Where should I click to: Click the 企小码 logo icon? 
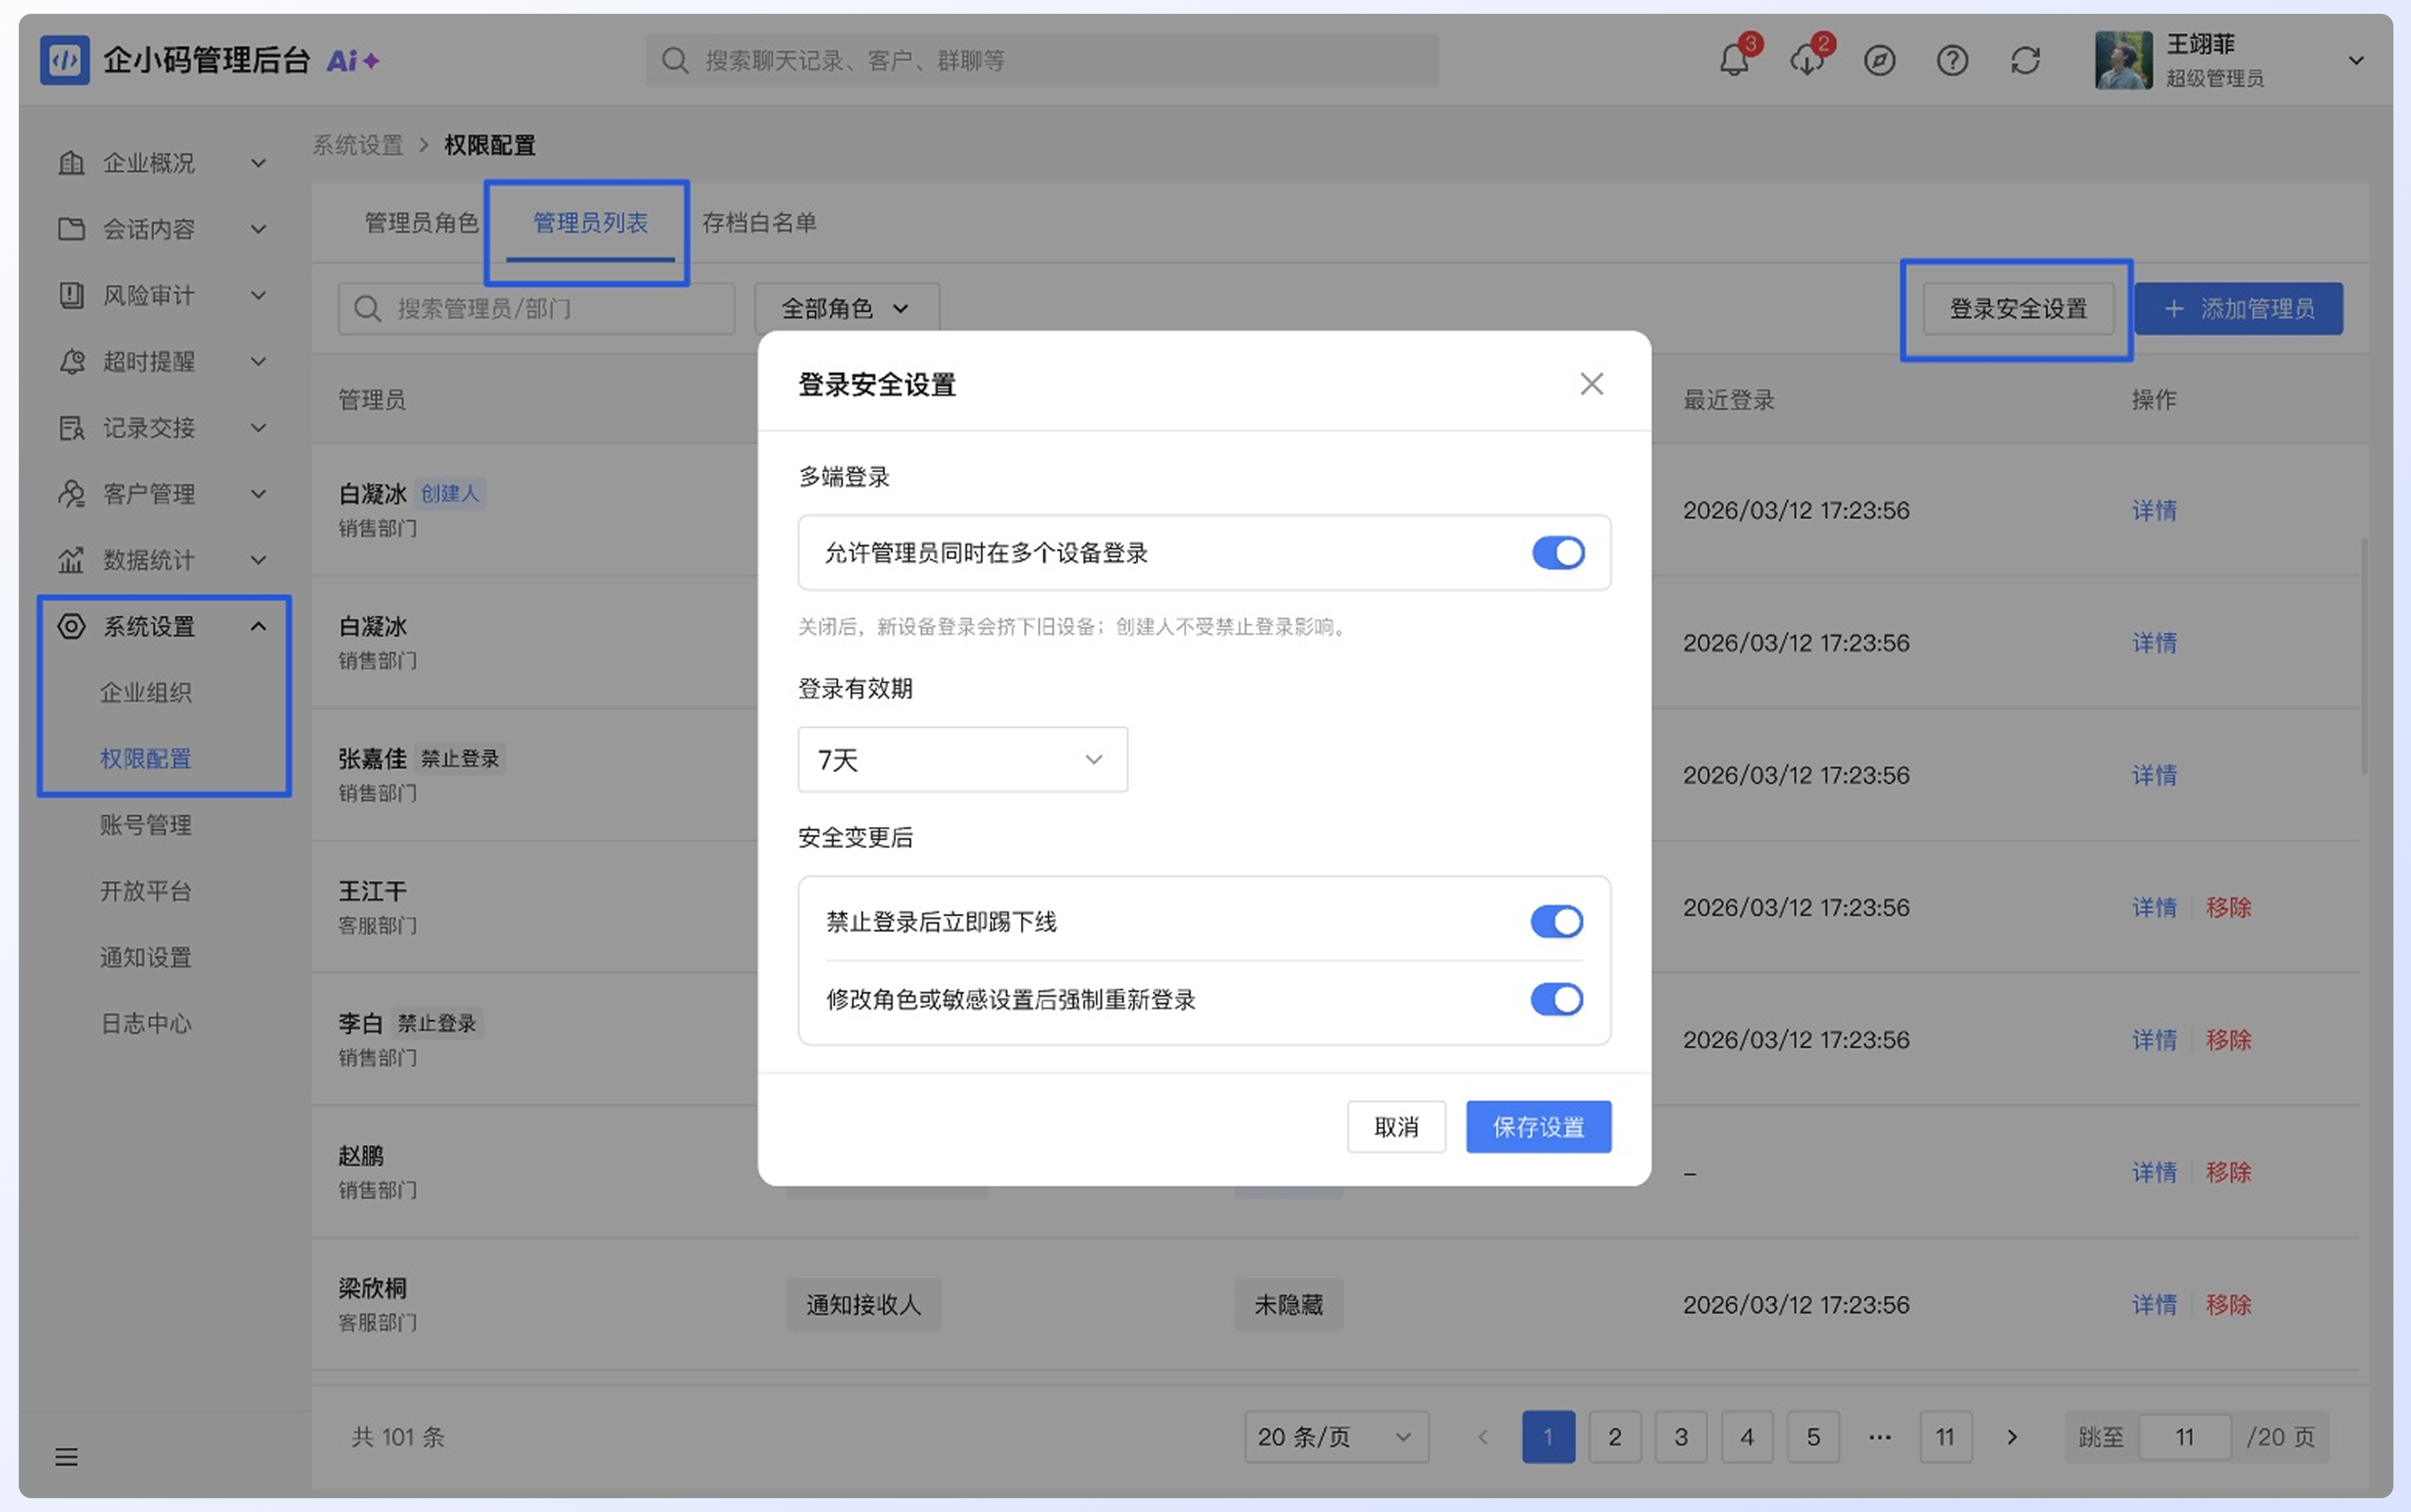click(x=65, y=60)
